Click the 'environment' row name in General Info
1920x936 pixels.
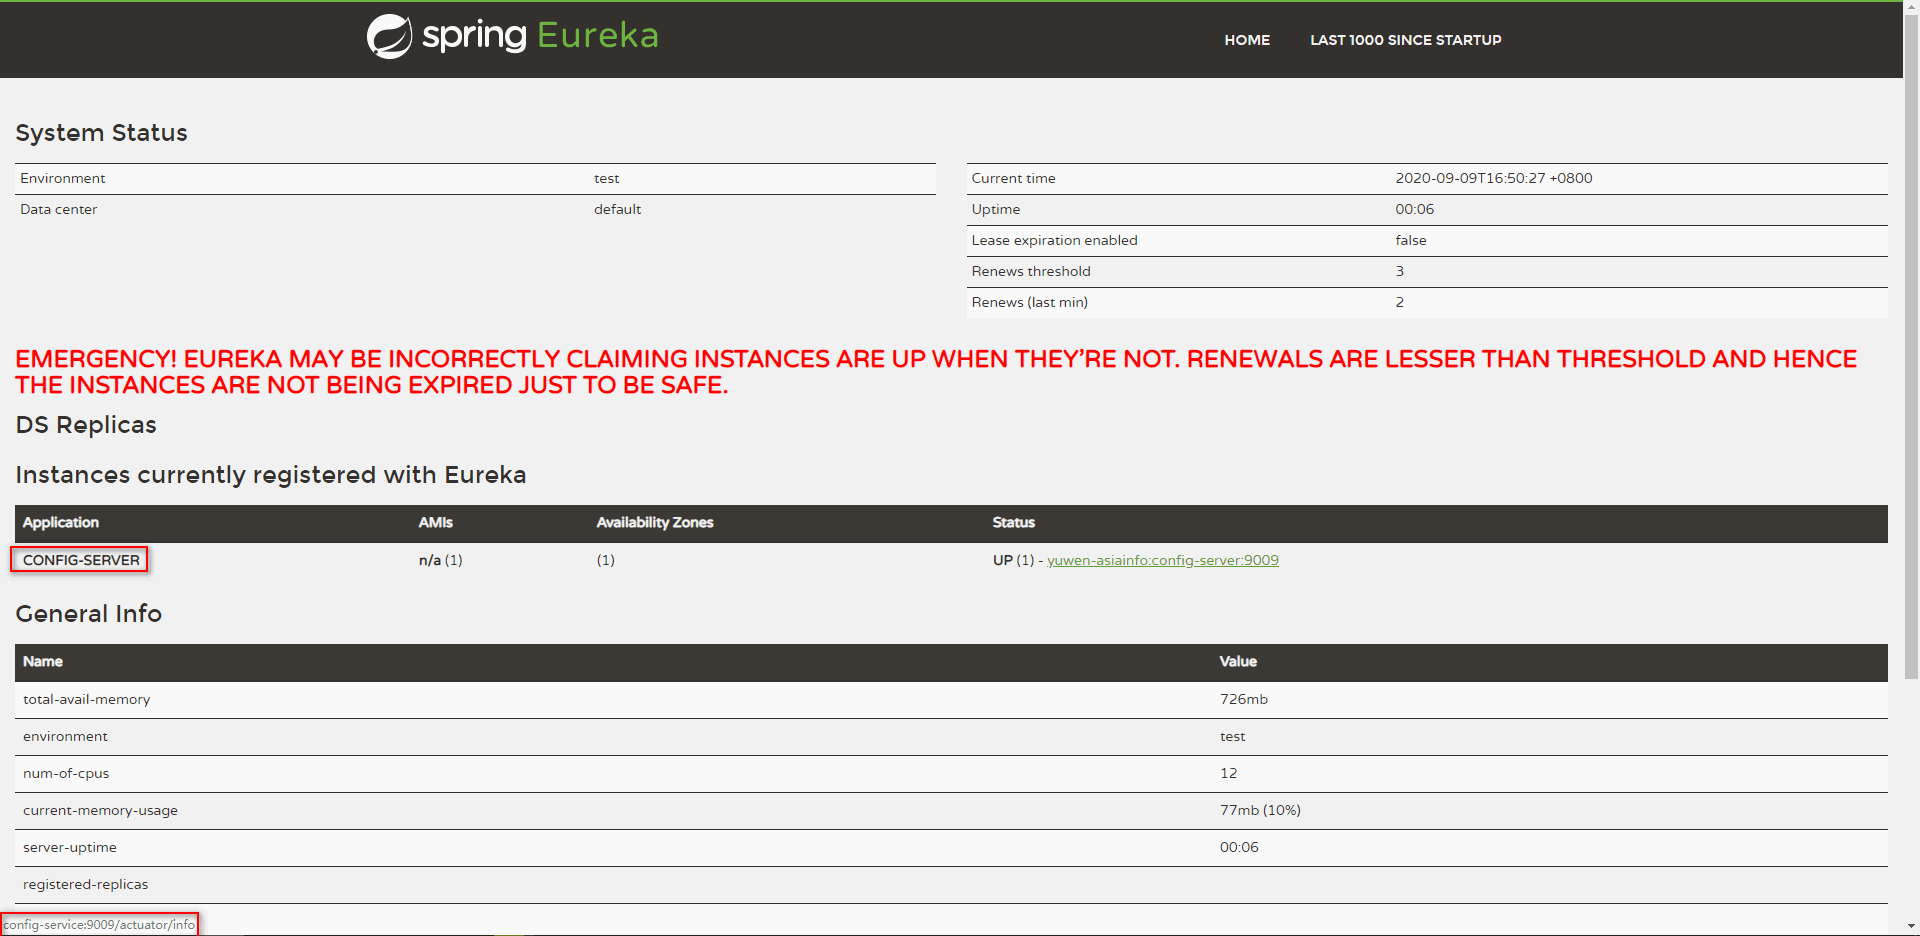[x=65, y=736]
